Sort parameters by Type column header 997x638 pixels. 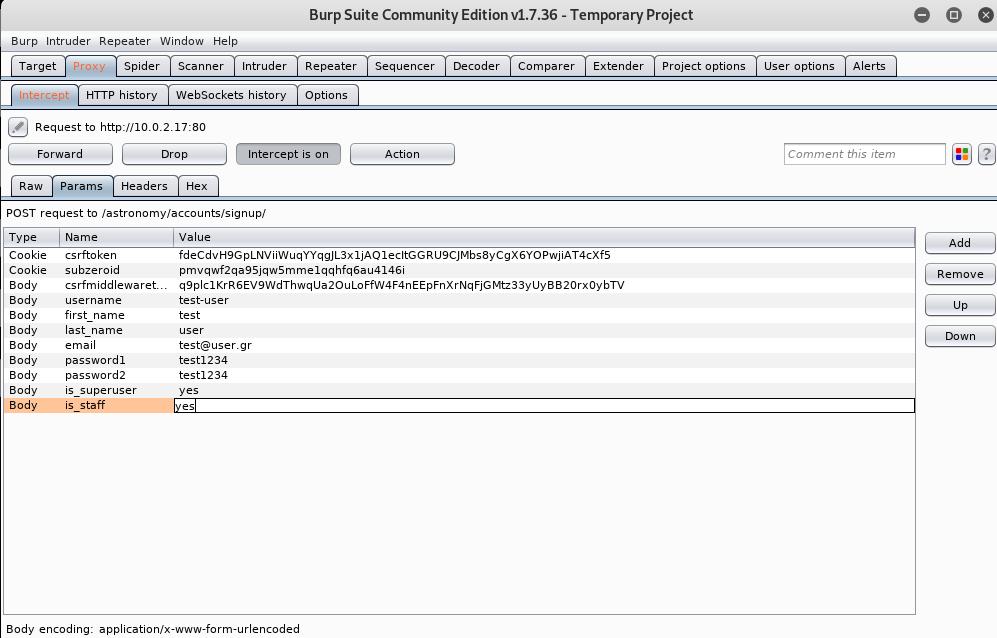pyautogui.click(x=32, y=237)
